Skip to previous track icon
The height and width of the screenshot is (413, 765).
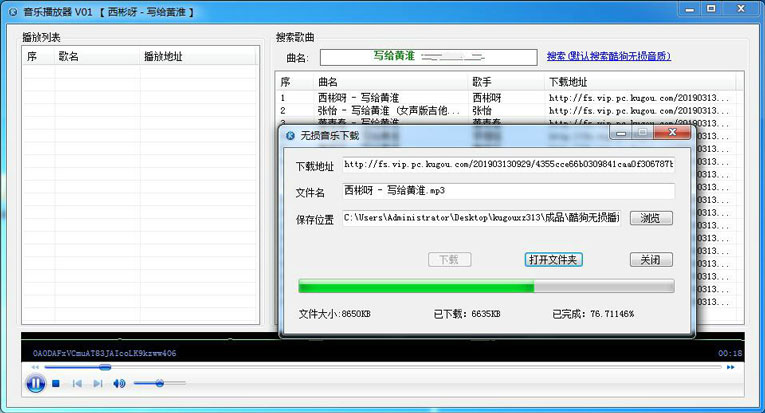click(x=77, y=383)
